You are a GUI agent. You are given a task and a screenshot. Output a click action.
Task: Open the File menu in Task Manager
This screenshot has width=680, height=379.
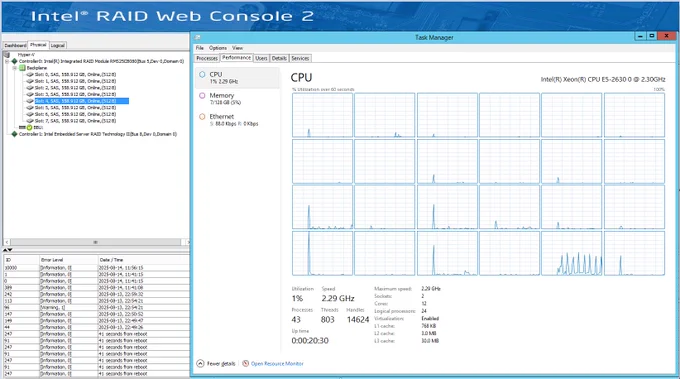coord(199,48)
